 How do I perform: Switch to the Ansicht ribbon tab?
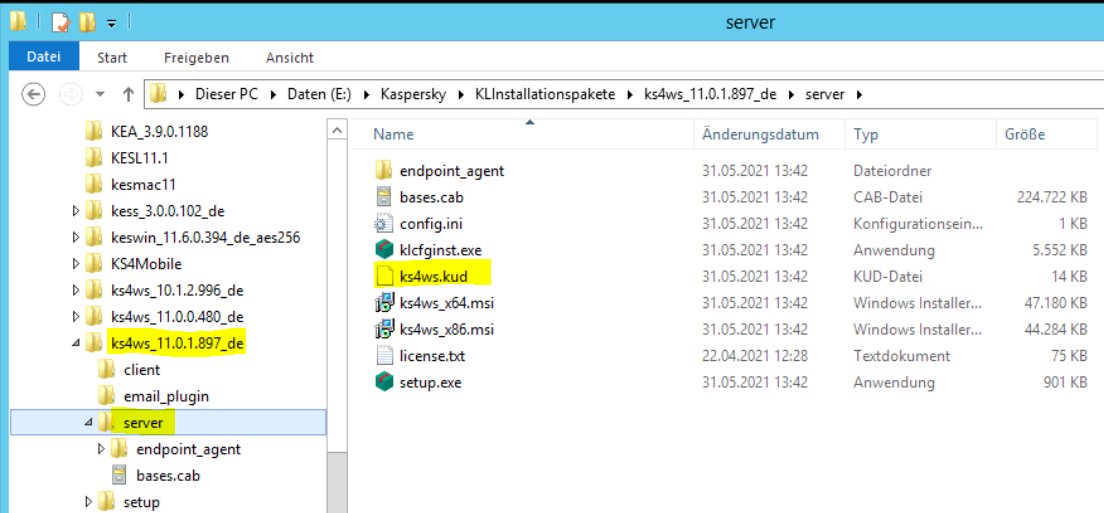pyautogui.click(x=289, y=58)
